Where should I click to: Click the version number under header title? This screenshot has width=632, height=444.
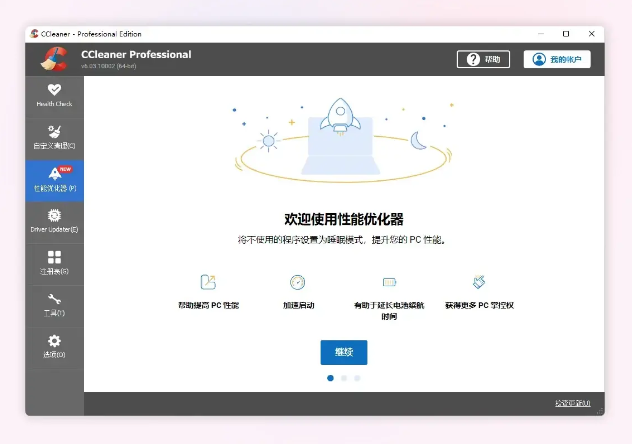(108, 66)
